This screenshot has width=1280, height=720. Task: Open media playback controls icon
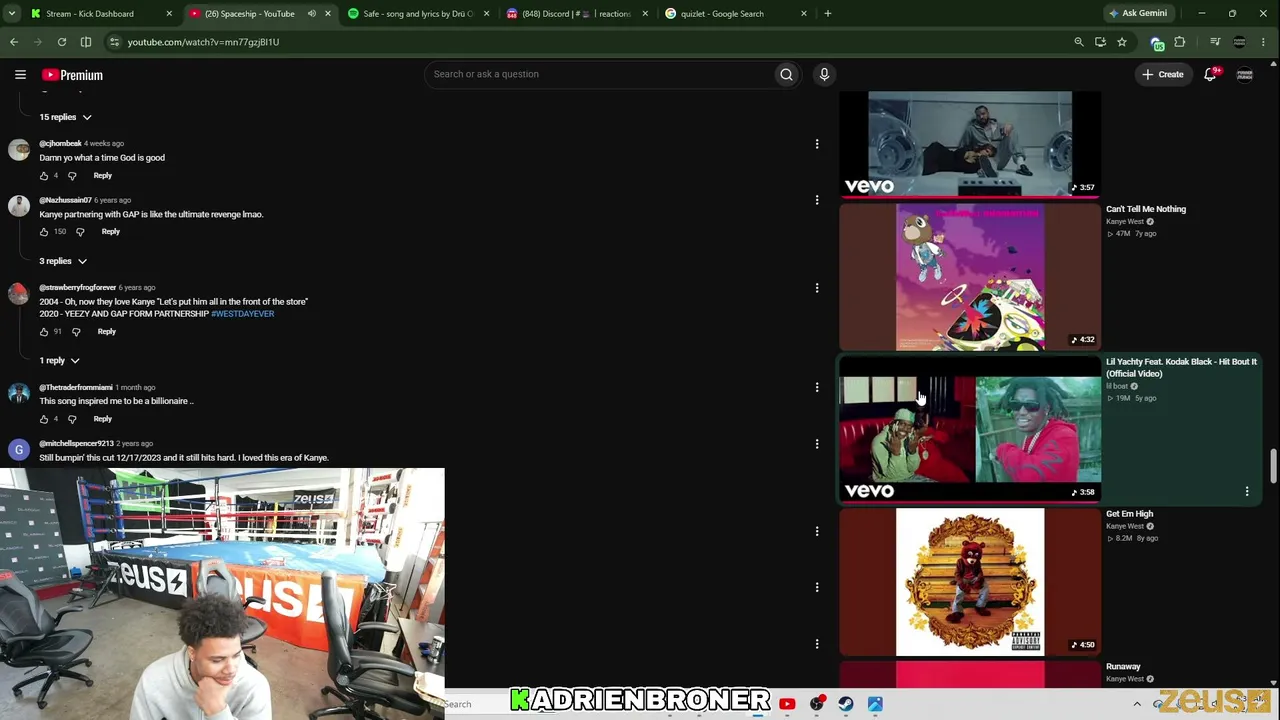tap(1215, 42)
